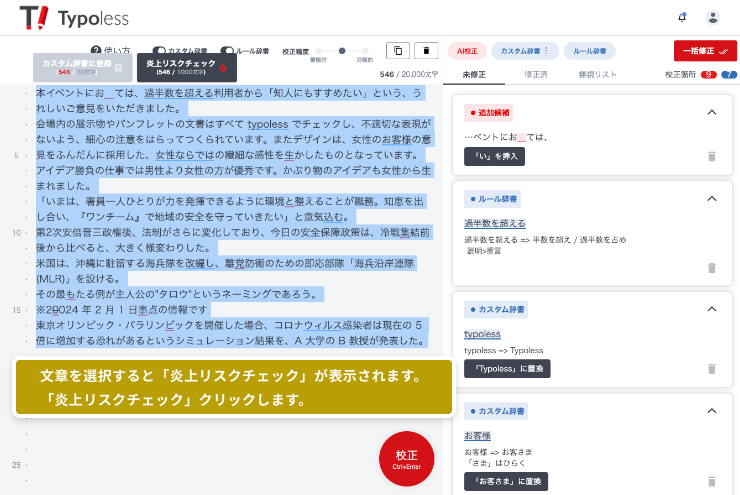Click the blue 7 correction count badge
Image resolution: width=740 pixels, height=495 pixels.
click(x=729, y=75)
